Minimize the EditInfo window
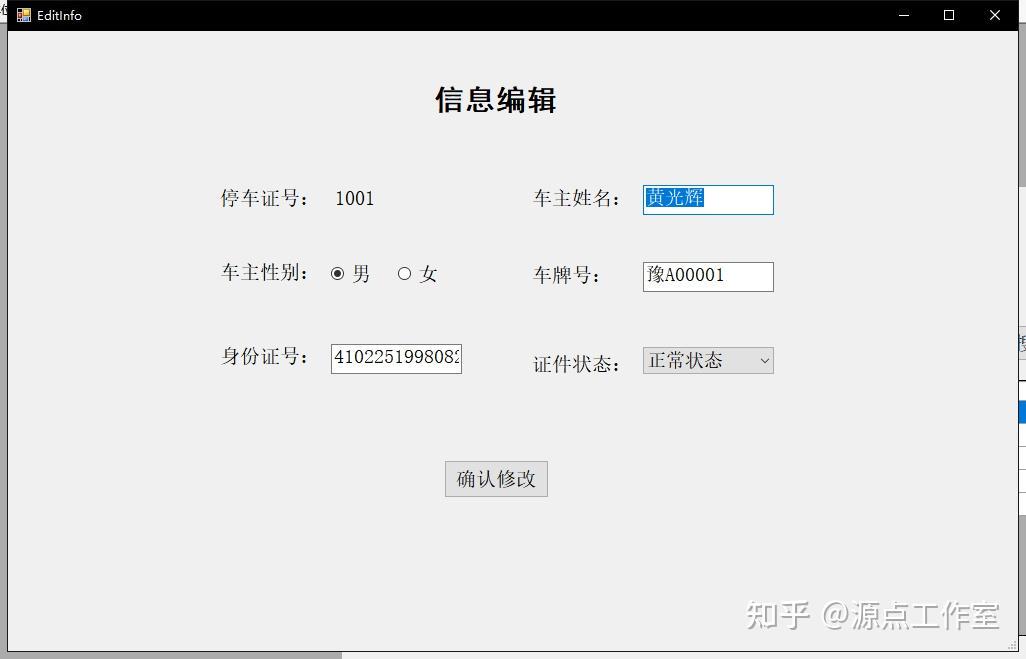 (904, 15)
